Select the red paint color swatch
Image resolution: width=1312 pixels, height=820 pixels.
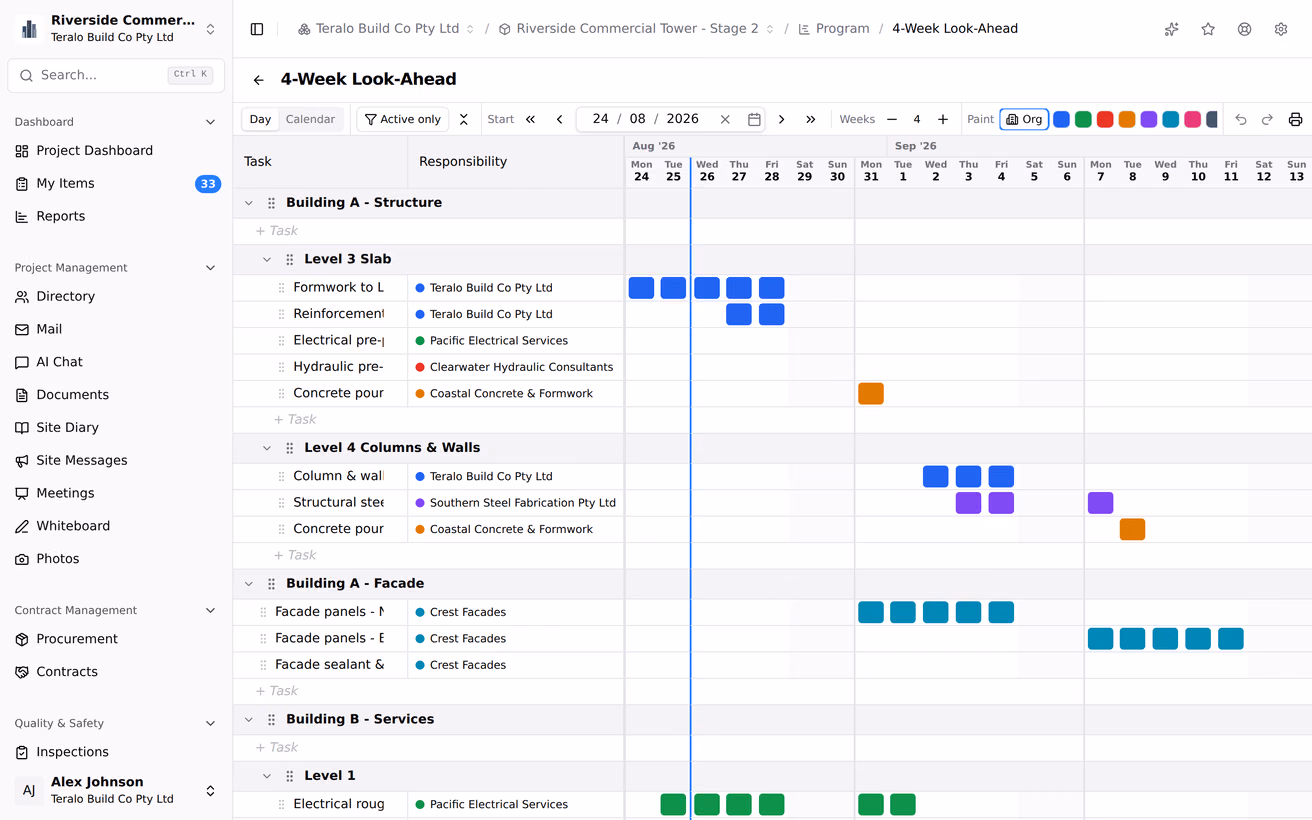[x=1105, y=119]
